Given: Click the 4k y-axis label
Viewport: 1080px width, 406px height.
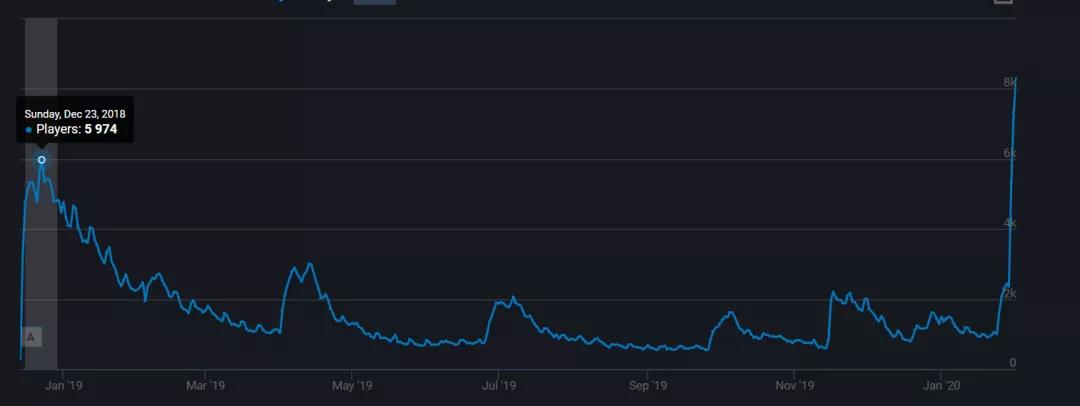Looking at the screenshot, I should [x=1010, y=223].
